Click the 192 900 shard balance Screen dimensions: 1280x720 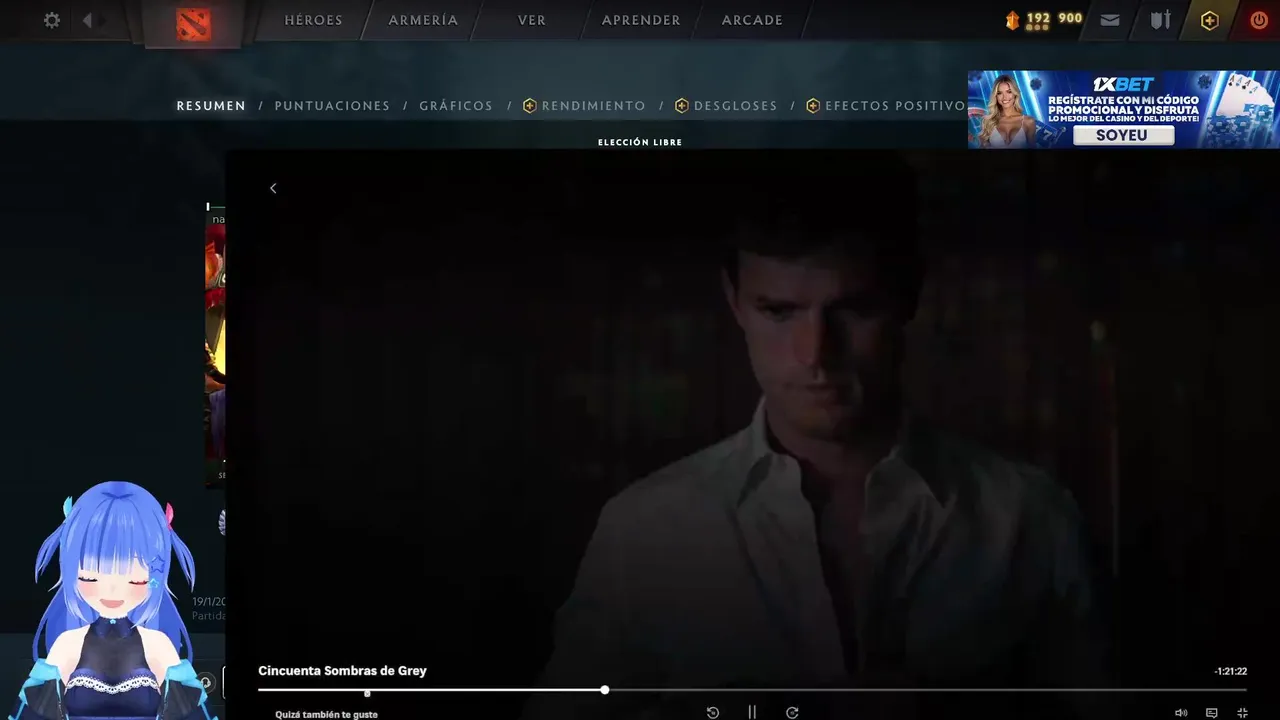pos(1054,18)
